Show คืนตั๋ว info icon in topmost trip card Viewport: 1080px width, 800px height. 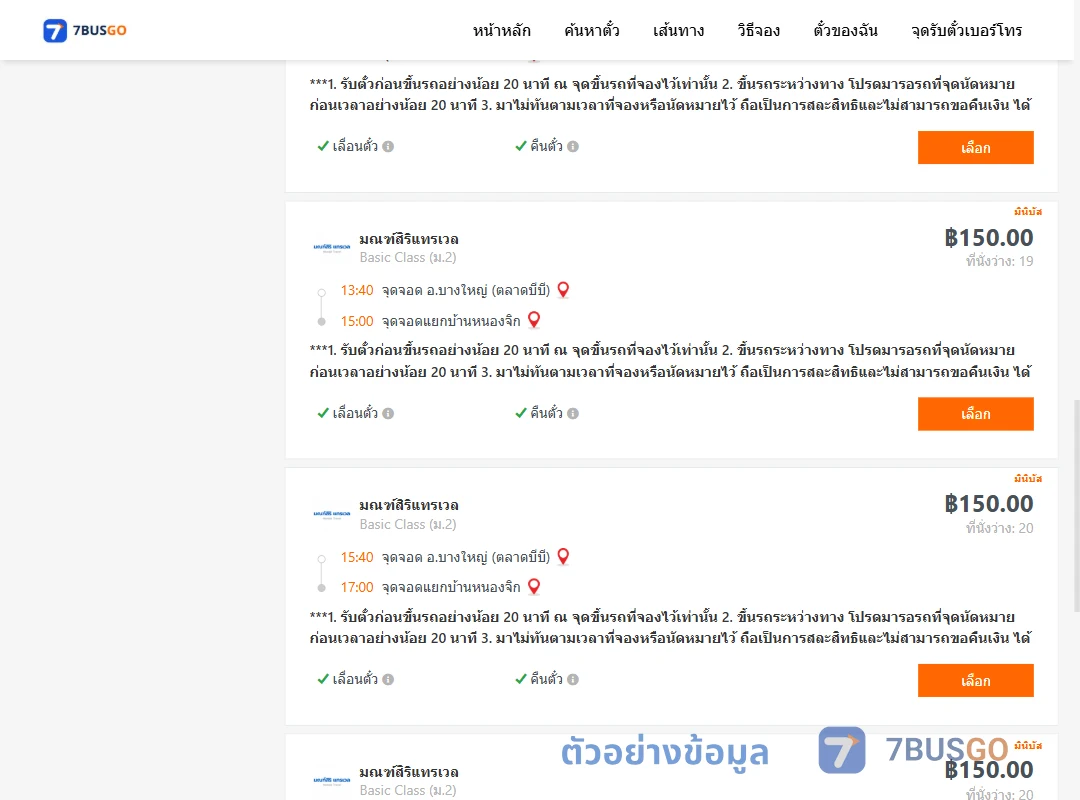(573, 146)
